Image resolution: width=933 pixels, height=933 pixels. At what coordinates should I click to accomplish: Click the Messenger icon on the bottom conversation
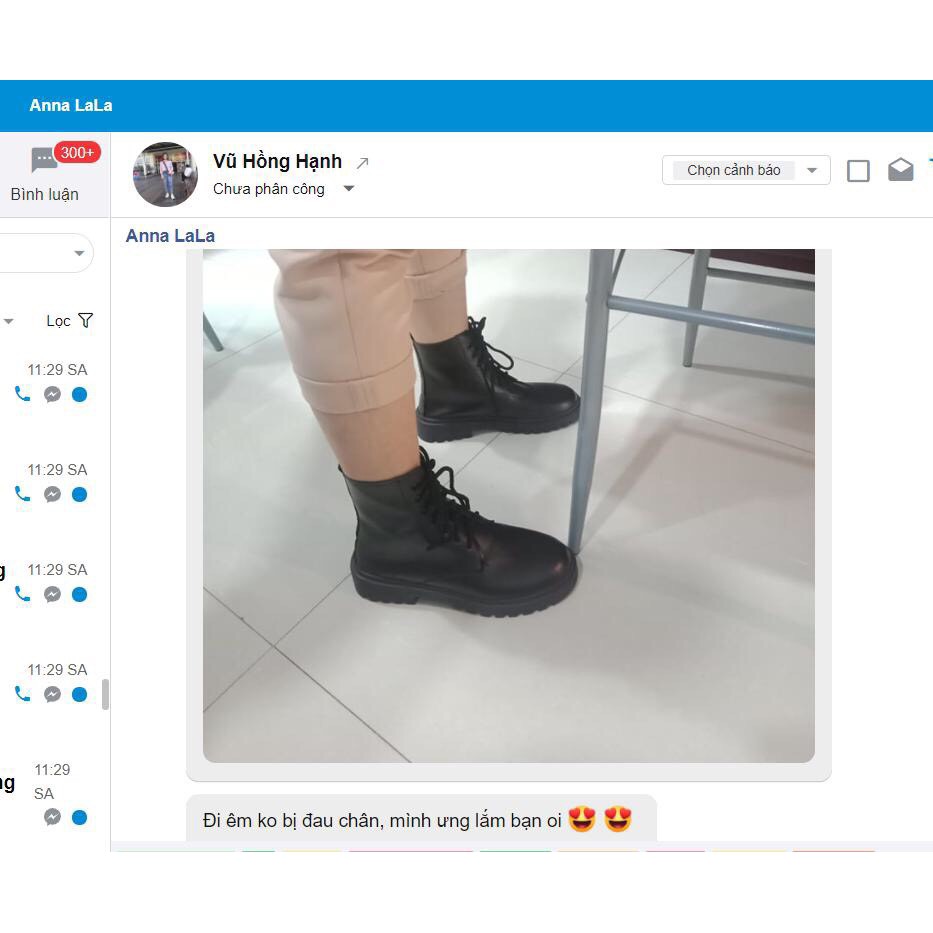pyautogui.click(x=52, y=817)
